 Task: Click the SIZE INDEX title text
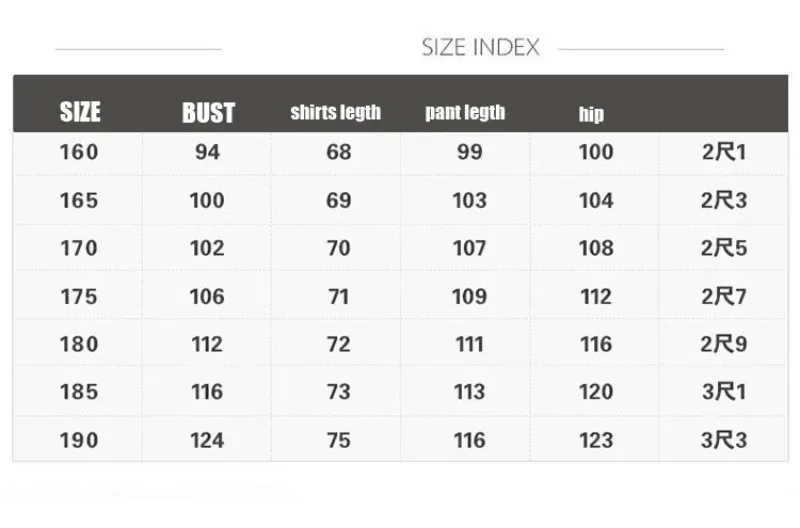coord(480,47)
